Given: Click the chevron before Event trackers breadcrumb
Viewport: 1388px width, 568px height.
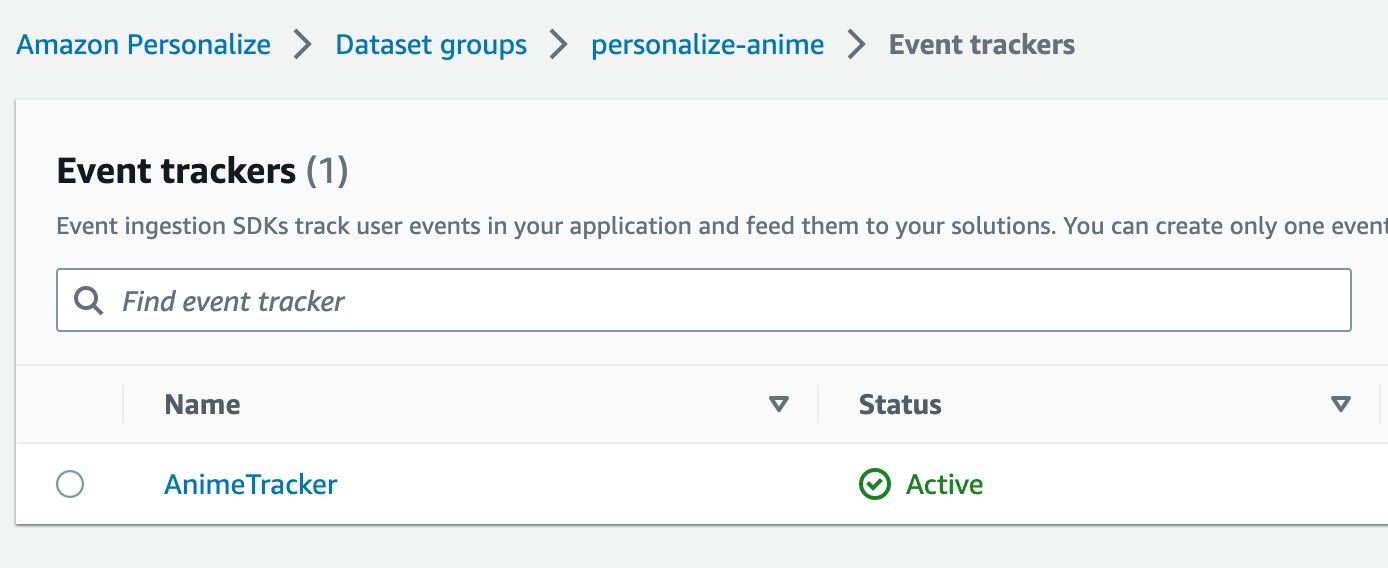Looking at the screenshot, I should (857, 45).
